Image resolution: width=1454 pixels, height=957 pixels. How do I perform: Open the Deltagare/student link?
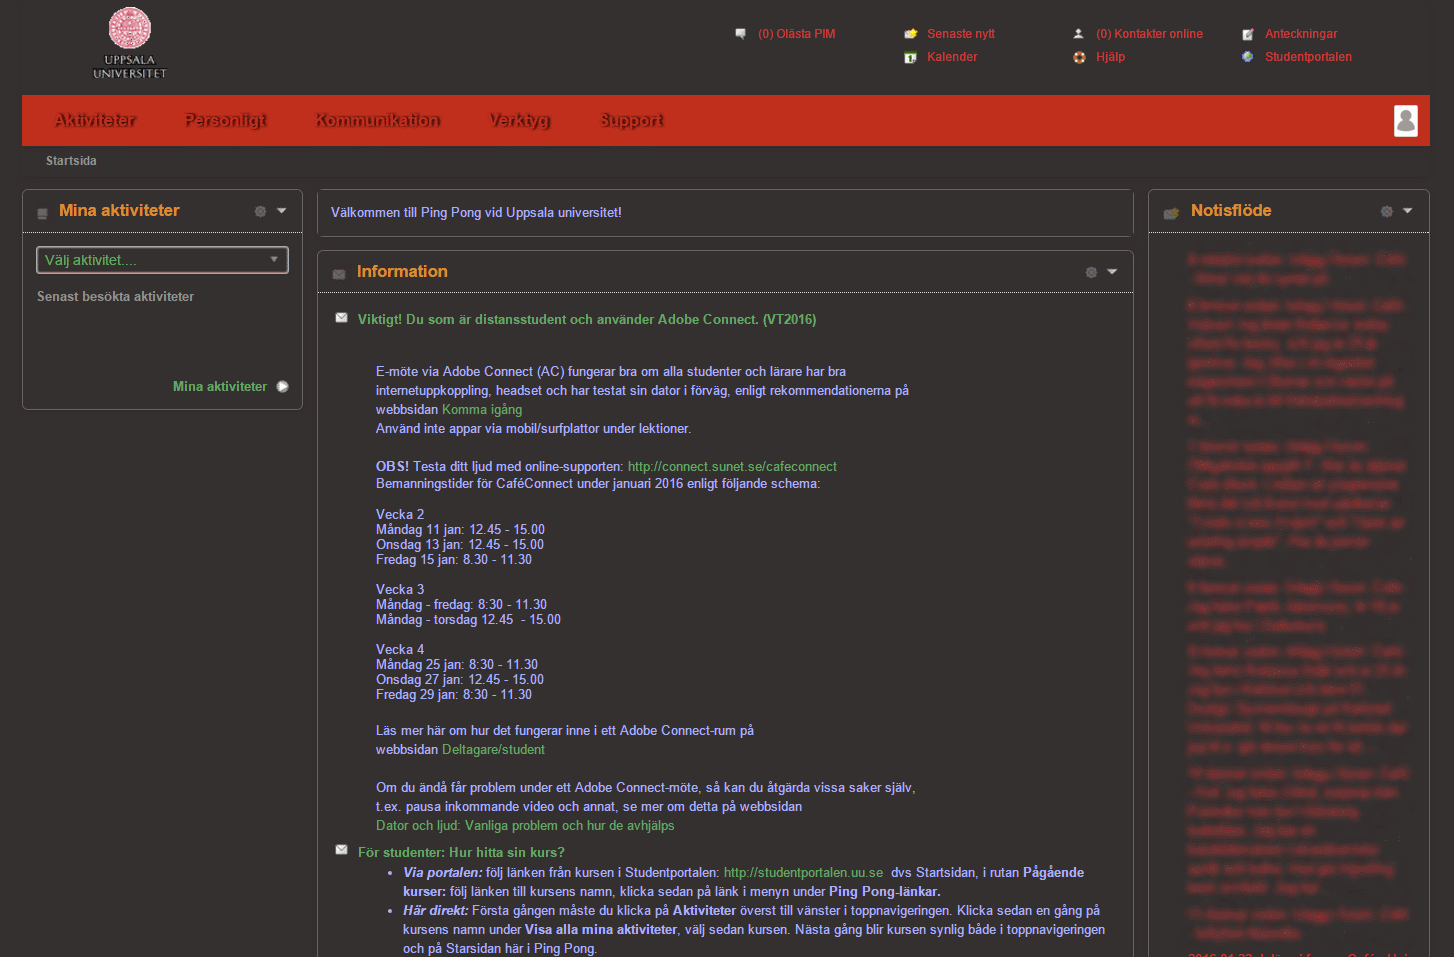tap(493, 750)
